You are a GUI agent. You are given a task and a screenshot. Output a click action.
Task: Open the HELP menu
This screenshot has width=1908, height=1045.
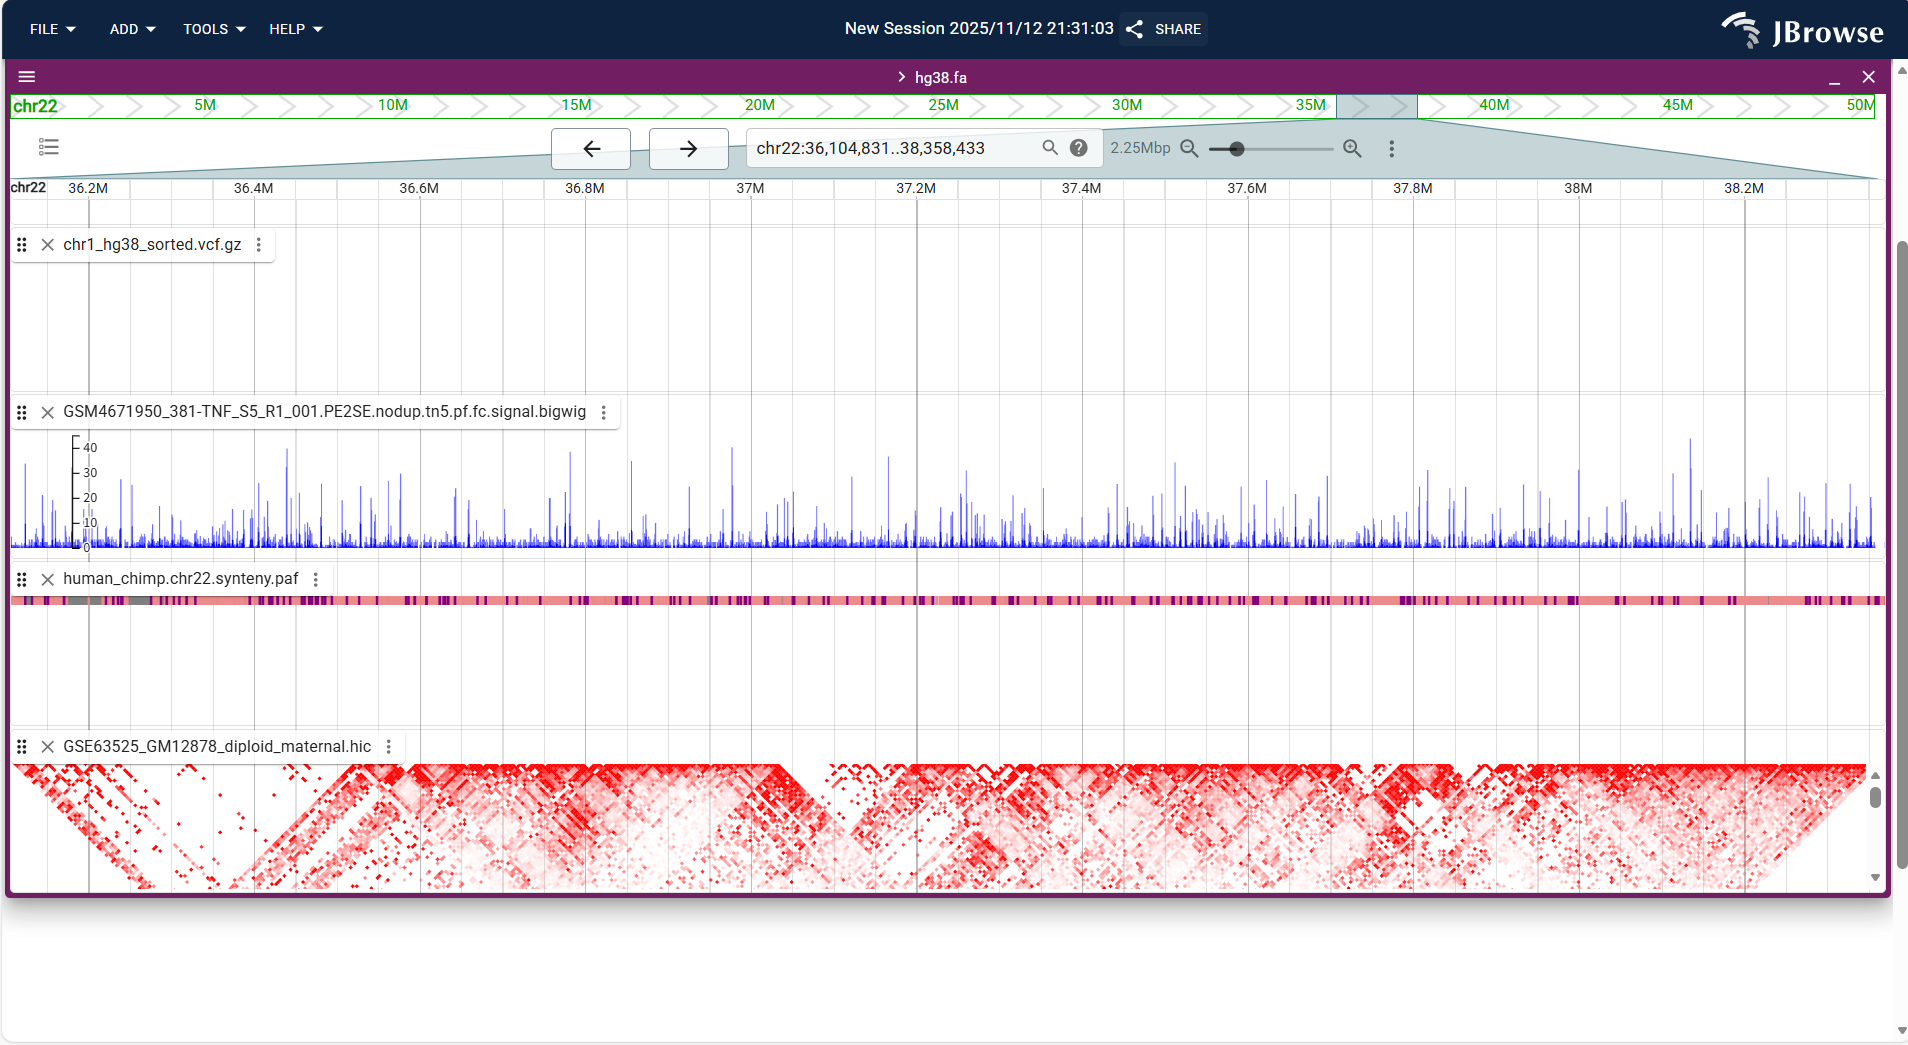[294, 29]
